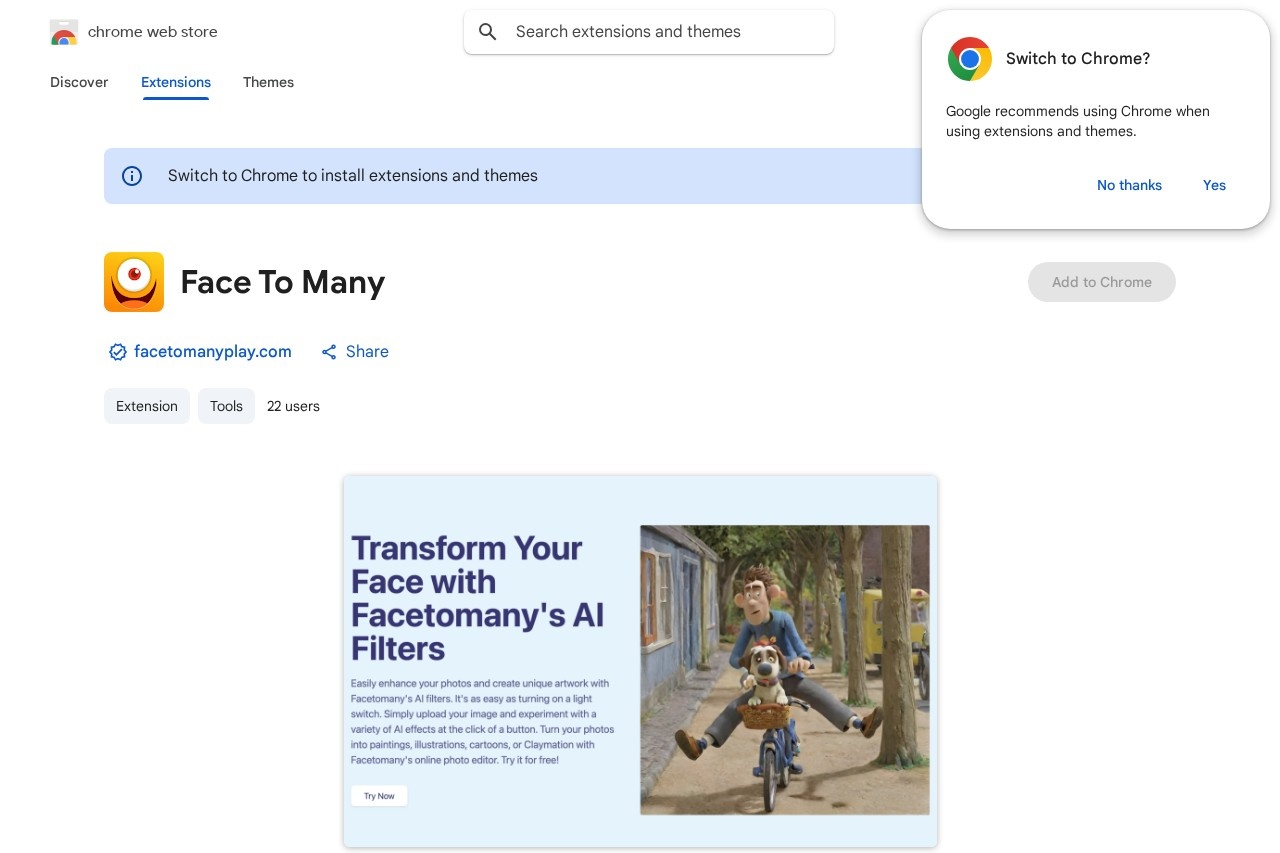
Task: Open the facetomanyplay.com publisher link
Action: (x=213, y=352)
